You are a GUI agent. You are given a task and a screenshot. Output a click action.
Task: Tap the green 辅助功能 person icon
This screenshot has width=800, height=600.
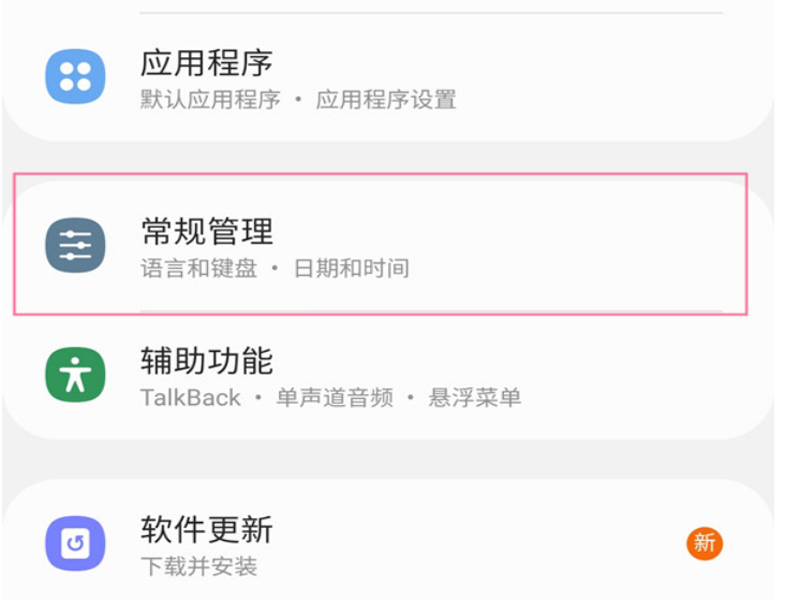point(75,375)
